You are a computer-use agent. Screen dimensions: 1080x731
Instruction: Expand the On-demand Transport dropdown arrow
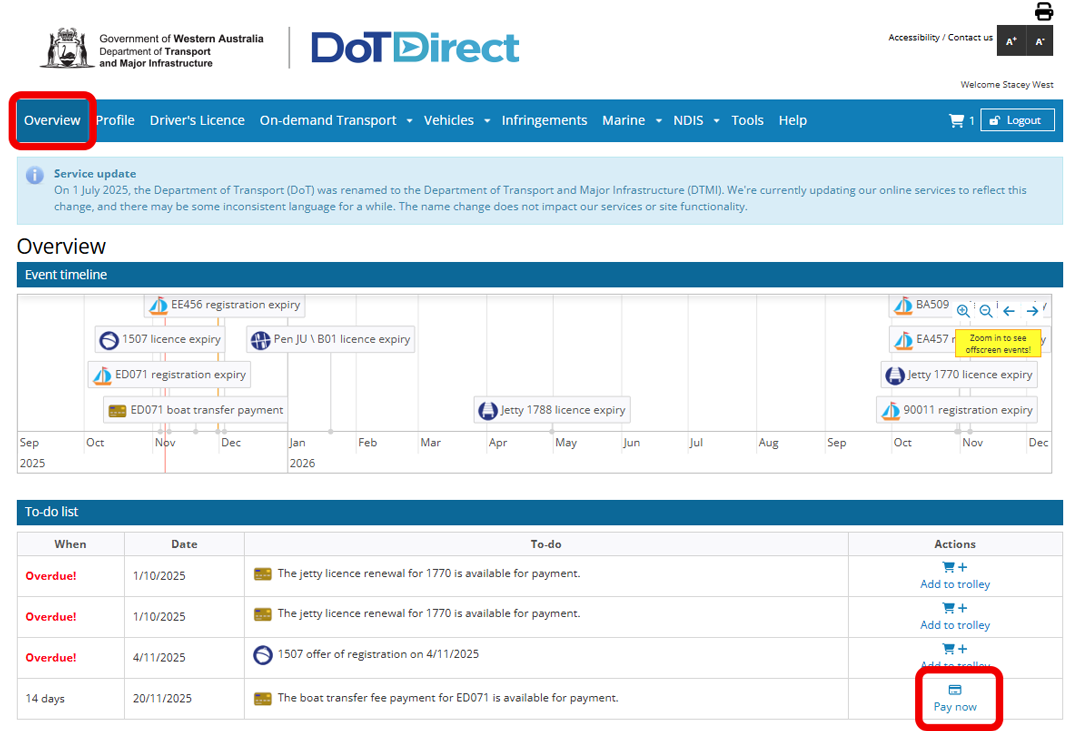(x=409, y=121)
